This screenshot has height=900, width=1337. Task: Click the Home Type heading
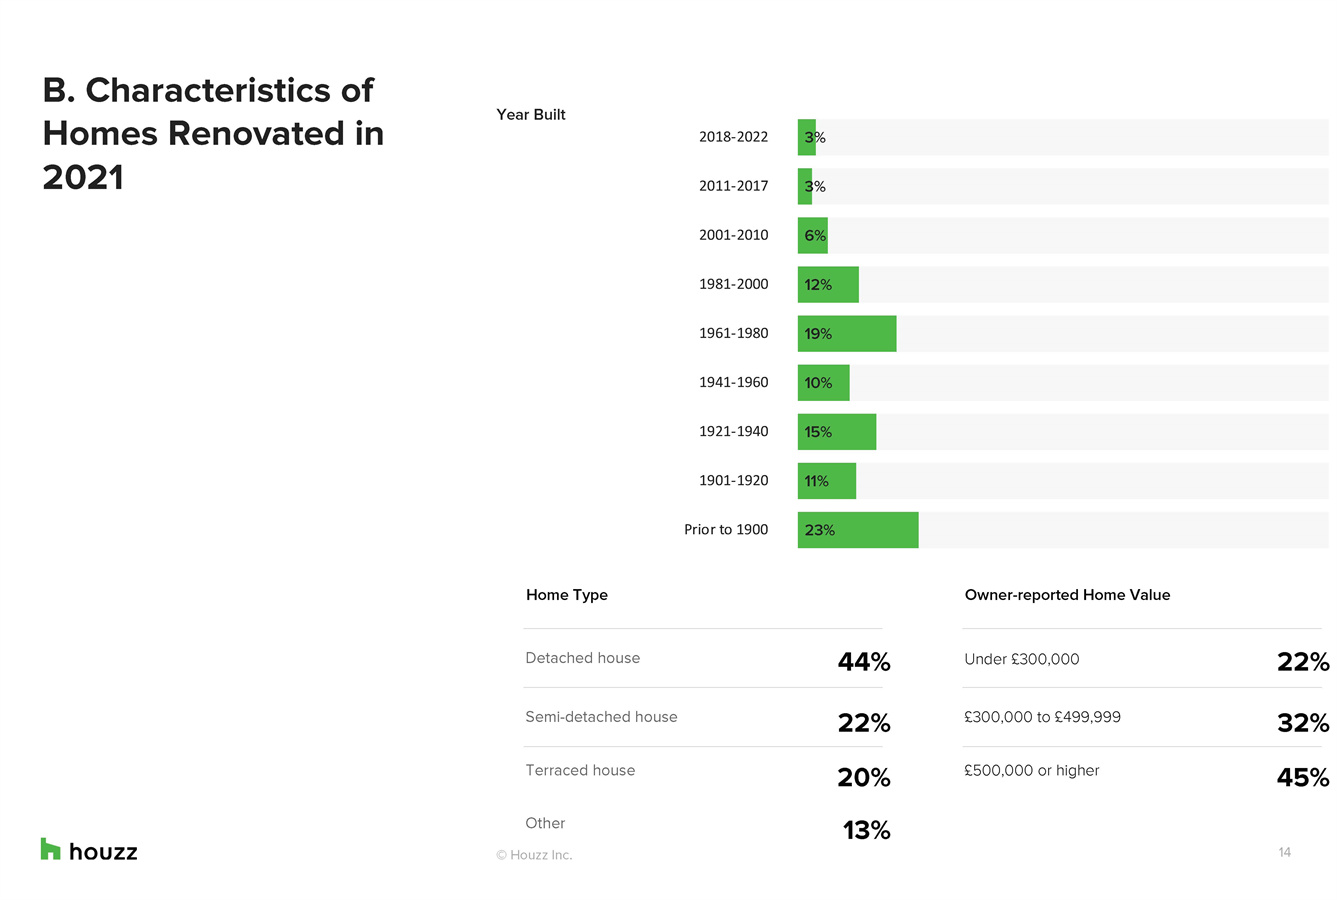[567, 595]
